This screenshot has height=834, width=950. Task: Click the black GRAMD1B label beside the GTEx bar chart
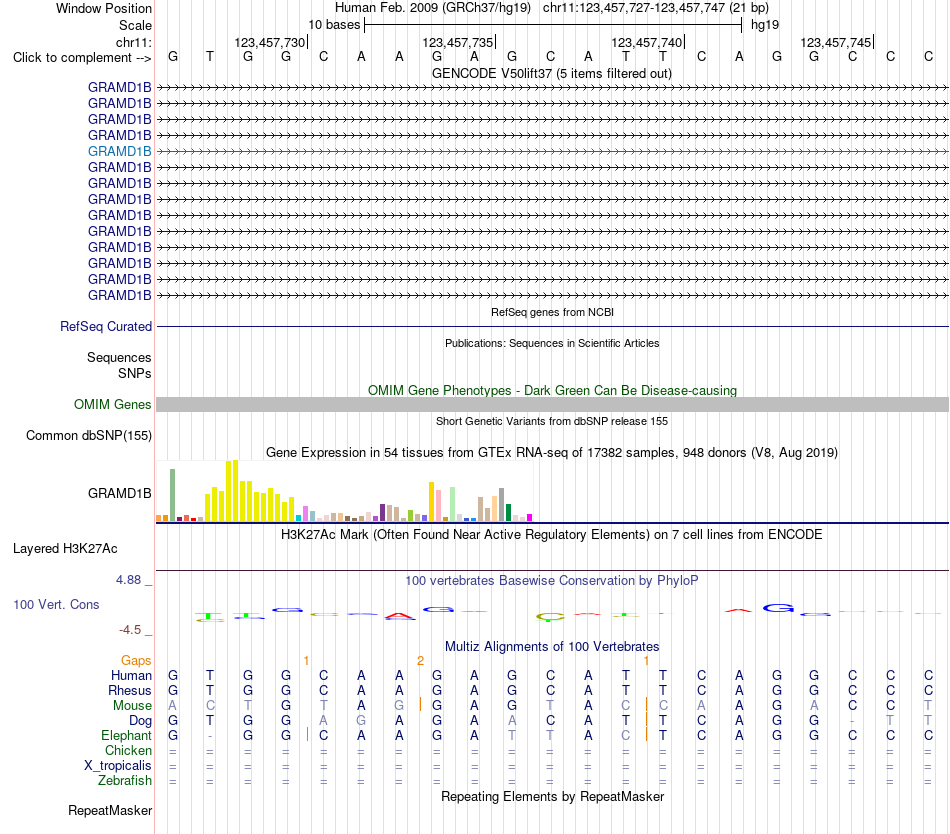[119, 494]
